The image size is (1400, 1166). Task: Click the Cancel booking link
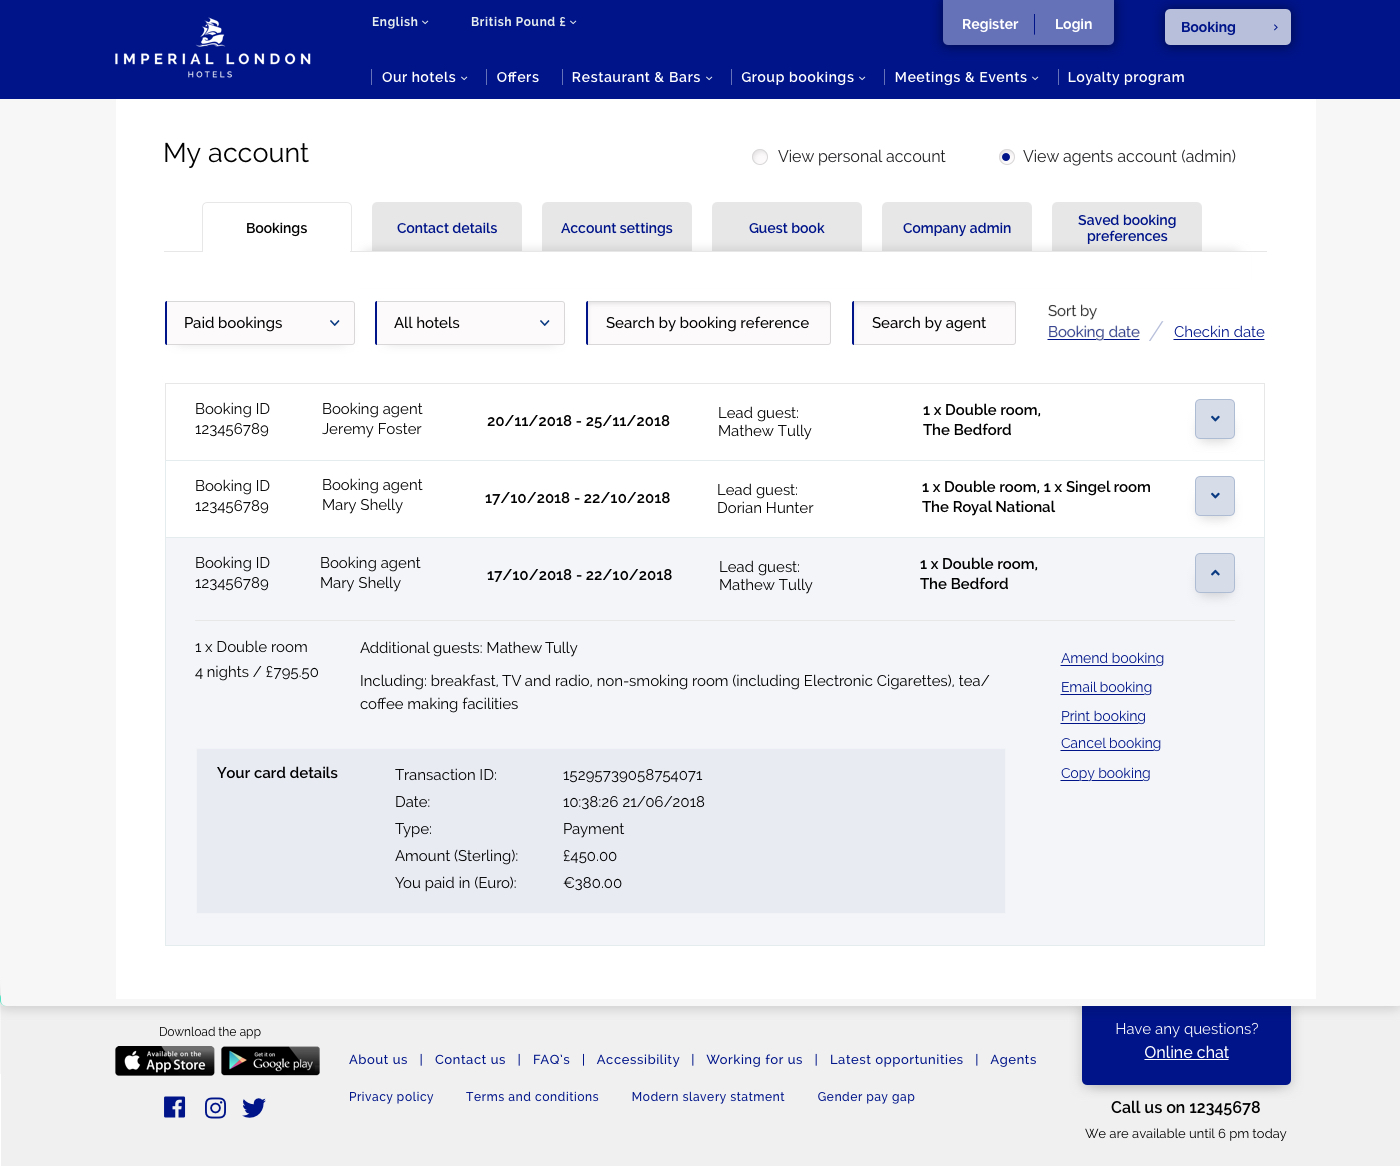(1110, 743)
